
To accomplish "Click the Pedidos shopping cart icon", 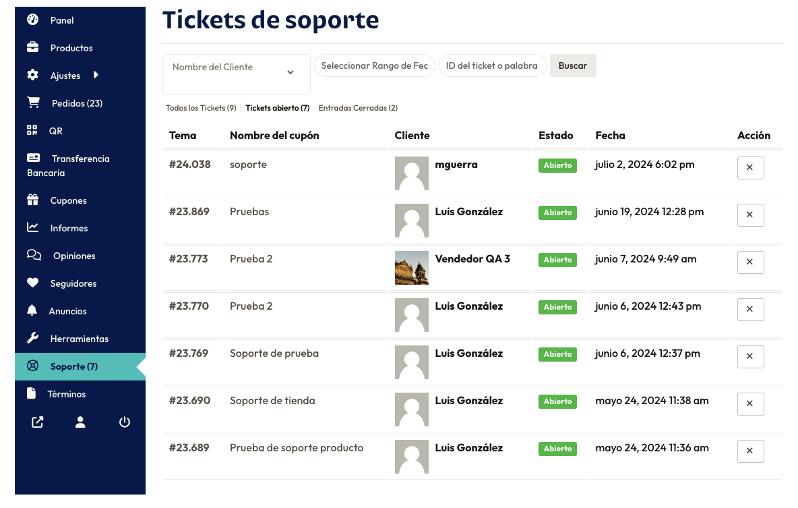I will point(33,103).
